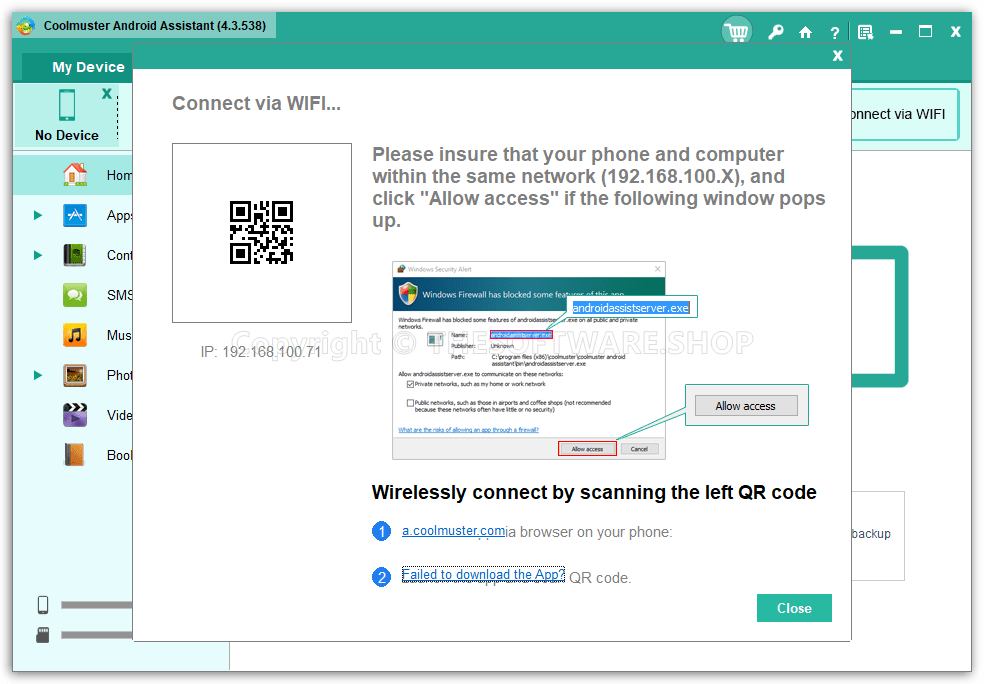Click the IP: 192.168.100.71 text

coord(260,352)
